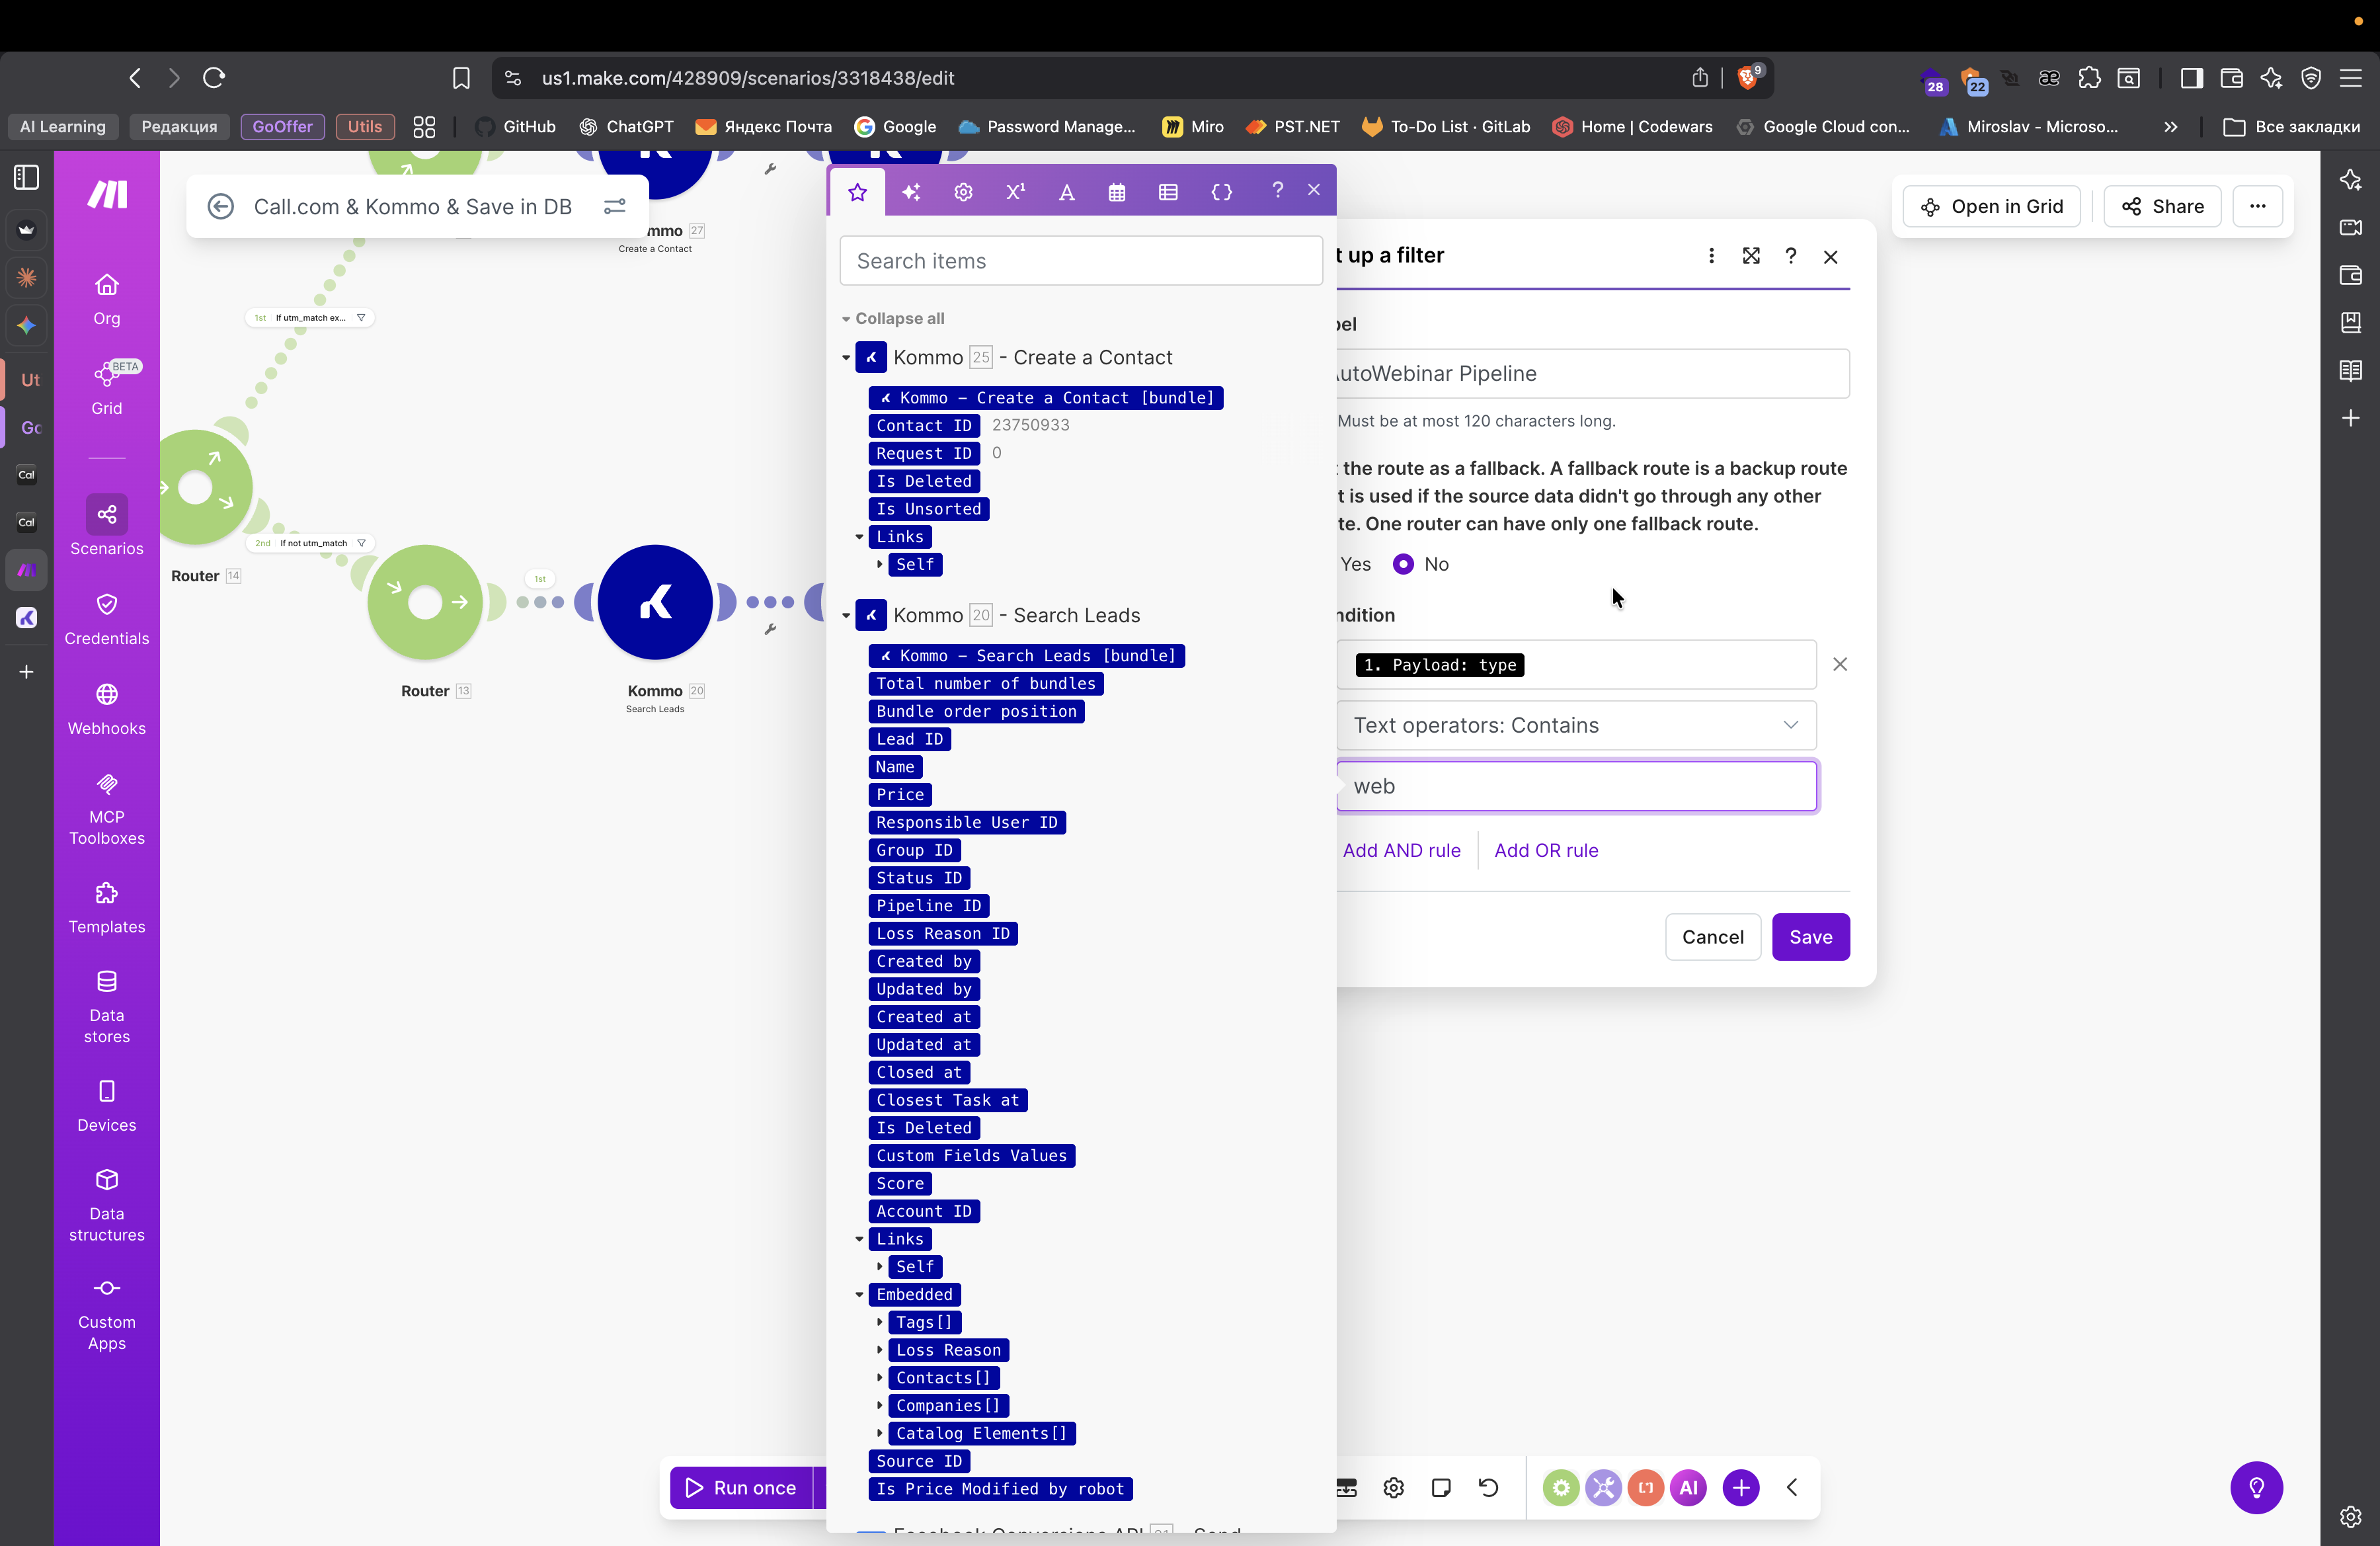Screen dimensions: 2380x1546
Task: Open scenario settings gear in bottom toolbar
Action: (1393, 1488)
